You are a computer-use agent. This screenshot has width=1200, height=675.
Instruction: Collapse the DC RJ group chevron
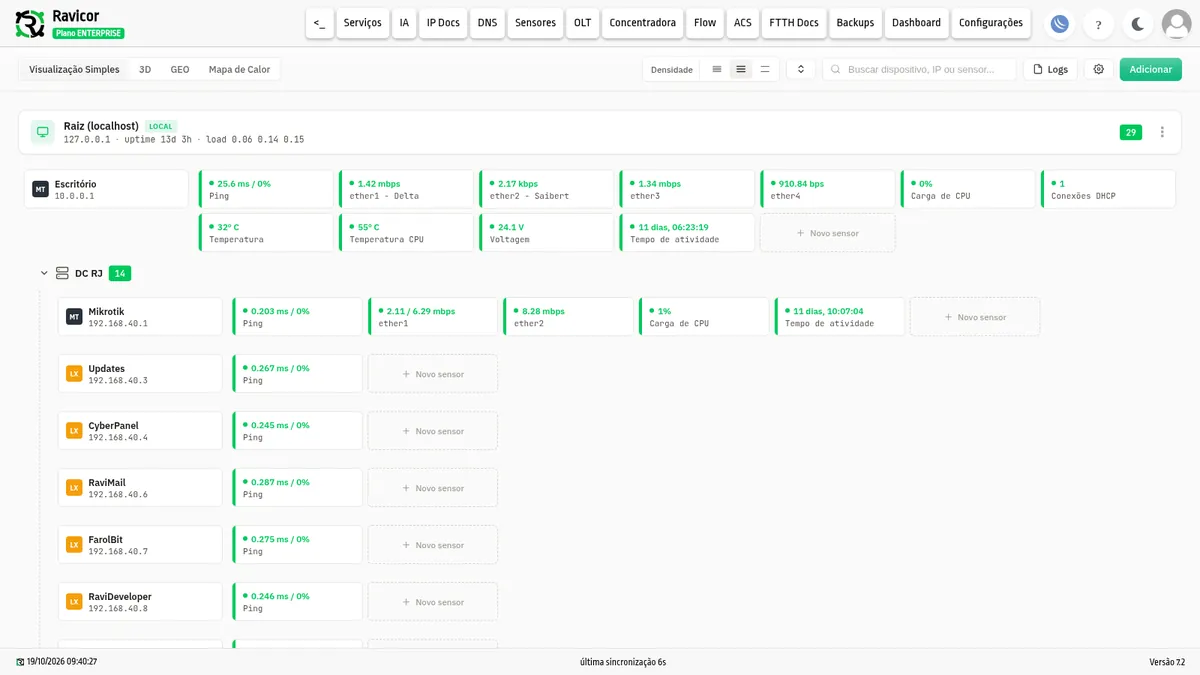click(x=44, y=273)
